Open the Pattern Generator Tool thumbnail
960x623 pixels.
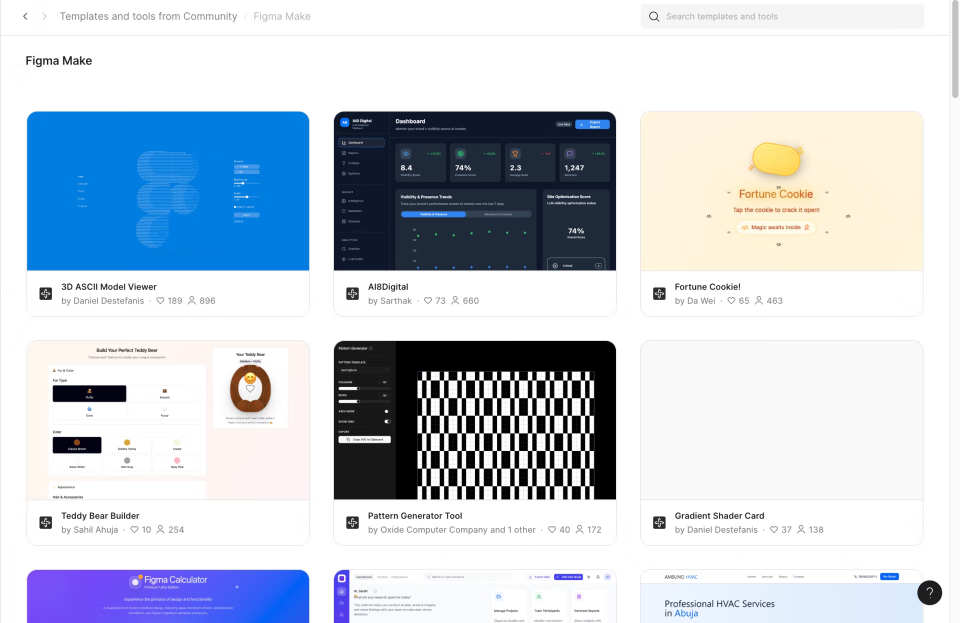(474, 420)
